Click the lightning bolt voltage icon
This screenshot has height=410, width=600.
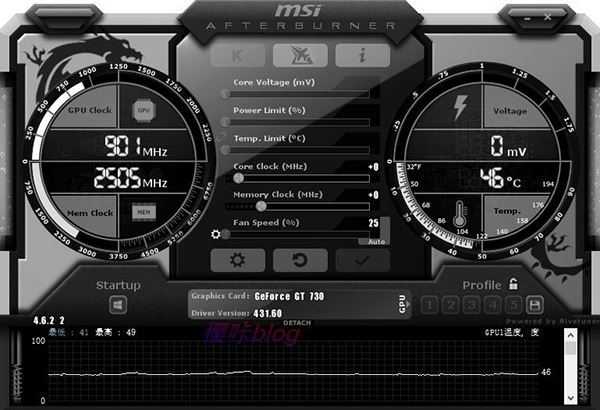click(x=460, y=107)
